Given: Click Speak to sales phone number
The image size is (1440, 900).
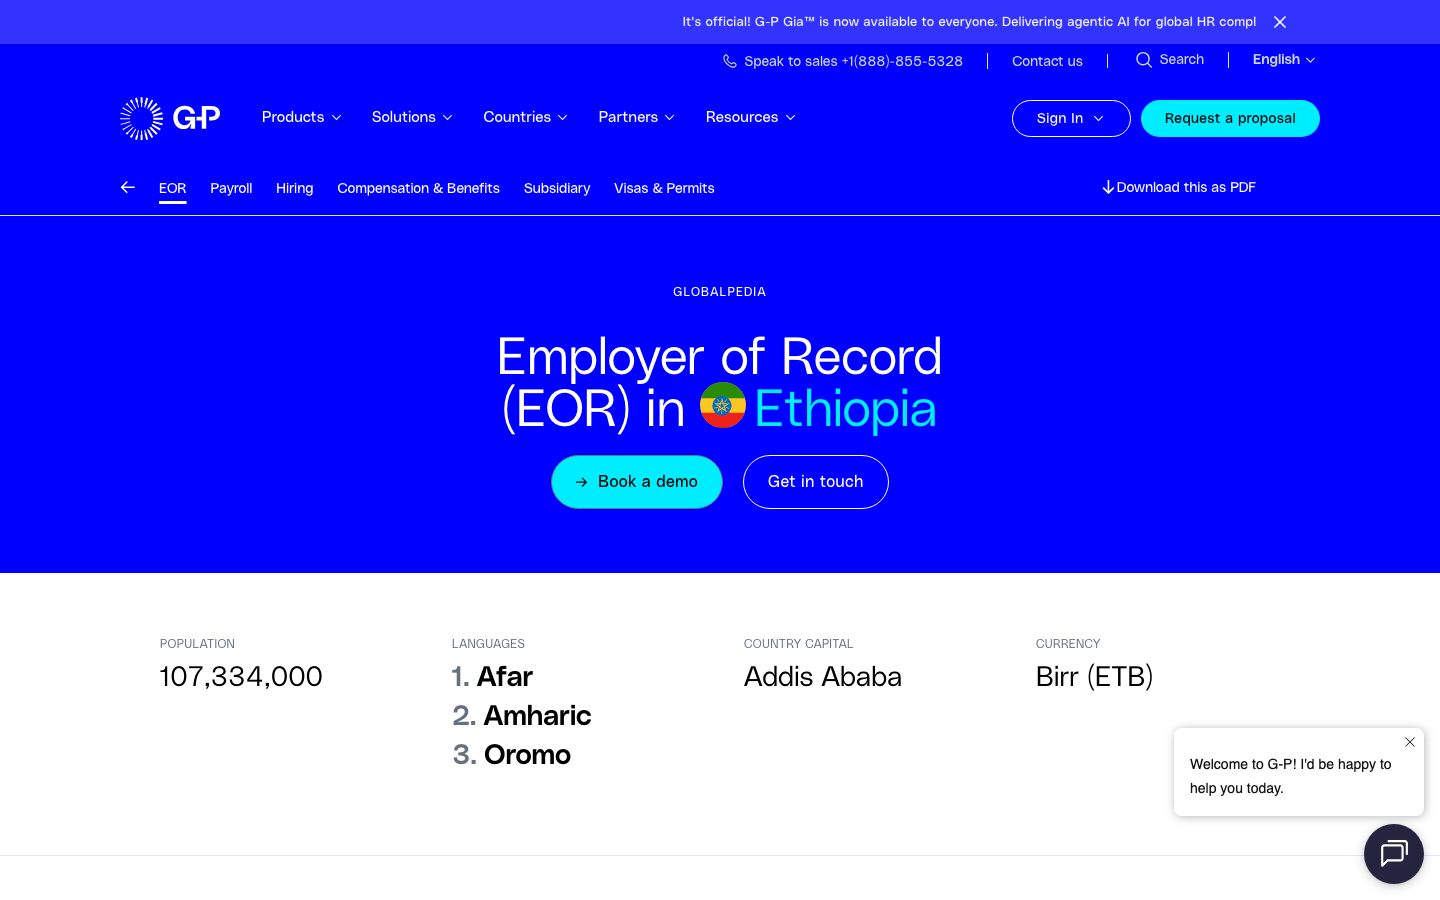Looking at the screenshot, I should pos(853,61).
